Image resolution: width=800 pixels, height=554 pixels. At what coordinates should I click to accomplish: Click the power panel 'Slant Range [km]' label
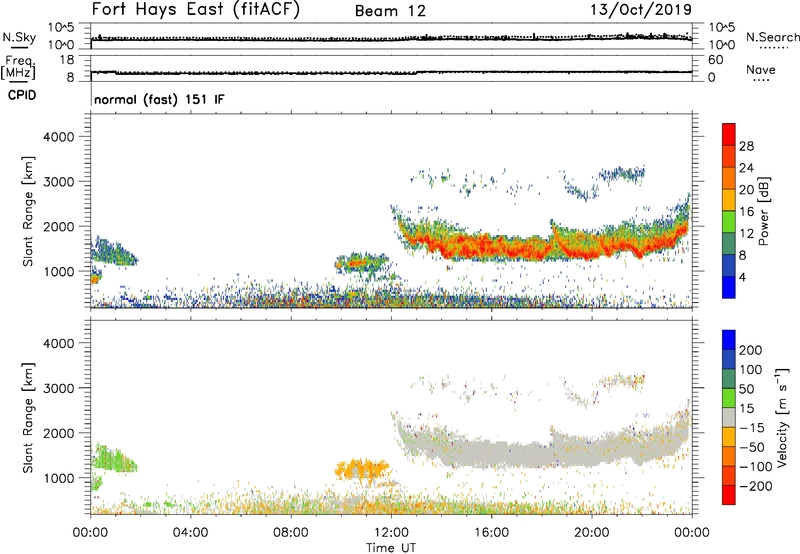coord(28,211)
